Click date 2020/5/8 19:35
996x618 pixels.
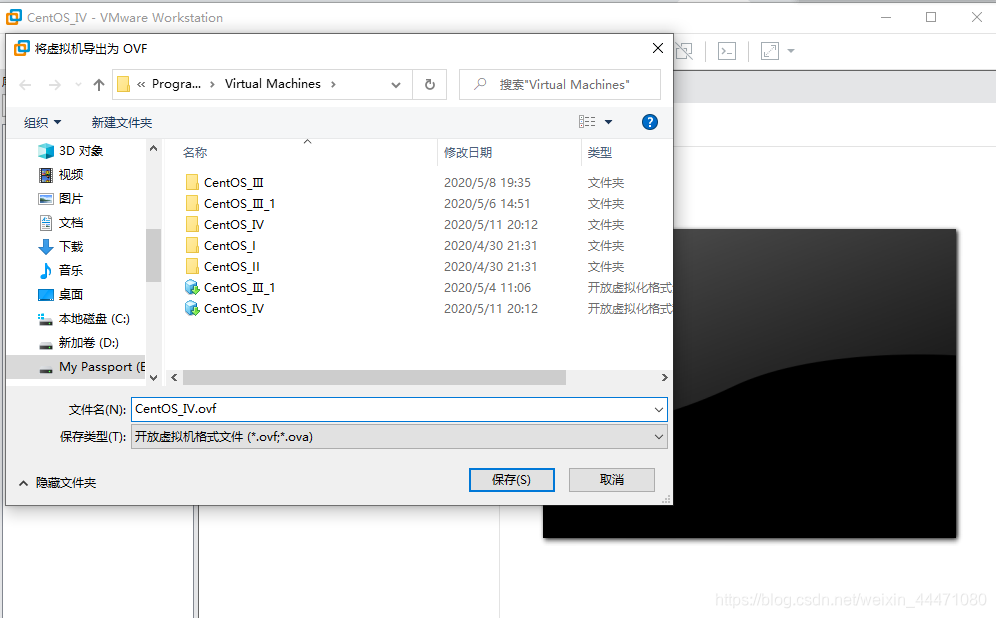[487, 183]
